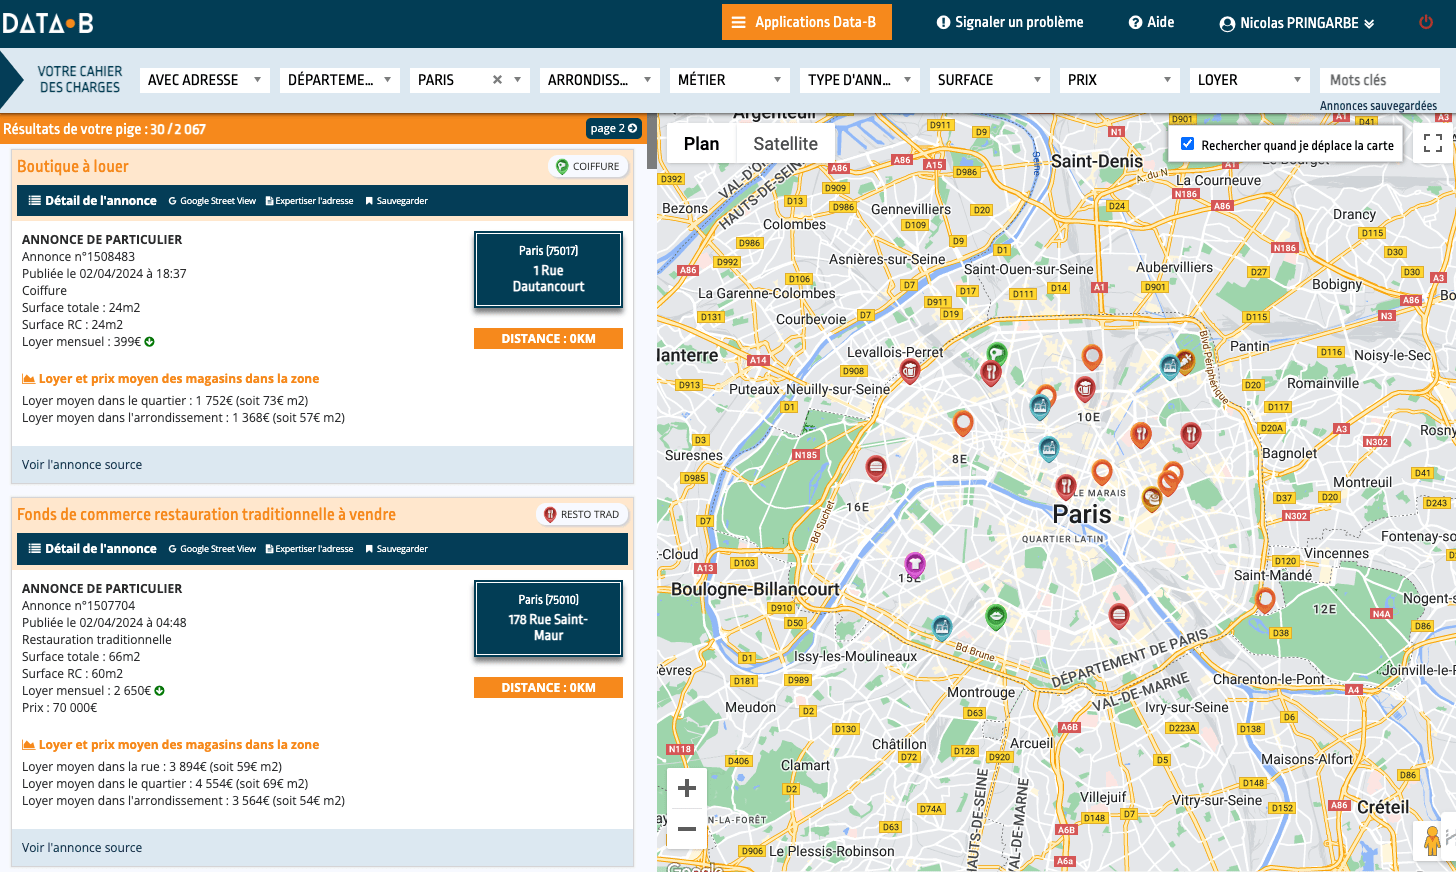Click the carrot grocery marker near Pantin

[1186, 359]
